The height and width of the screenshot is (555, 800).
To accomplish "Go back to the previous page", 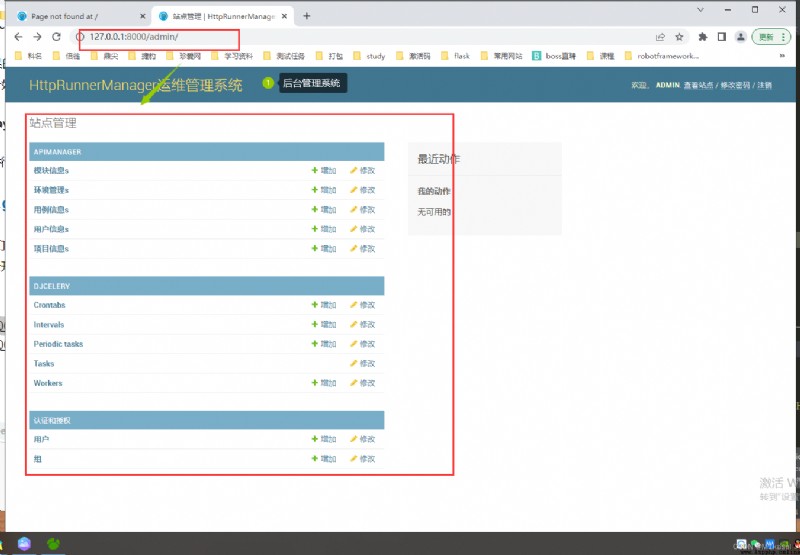I will click(x=18, y=37).
